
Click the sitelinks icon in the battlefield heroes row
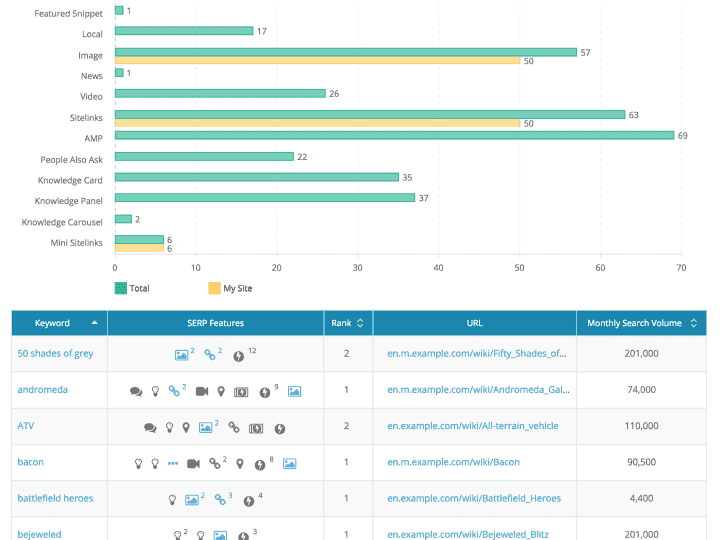(x=221, y=499)
